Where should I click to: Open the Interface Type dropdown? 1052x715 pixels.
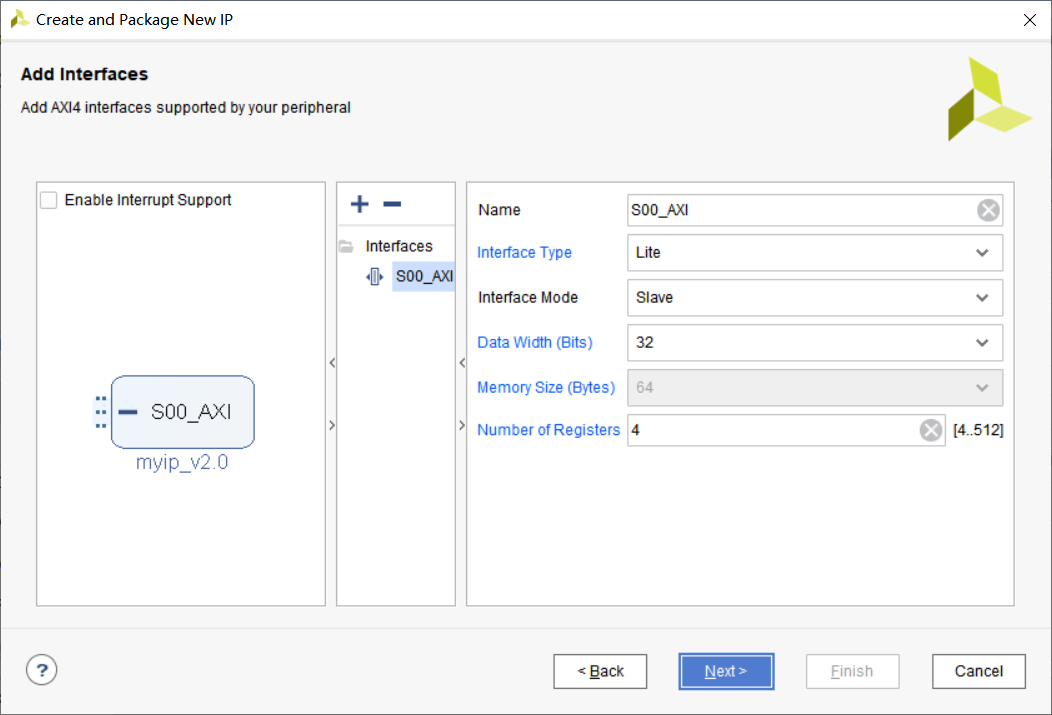pos(814,253)
